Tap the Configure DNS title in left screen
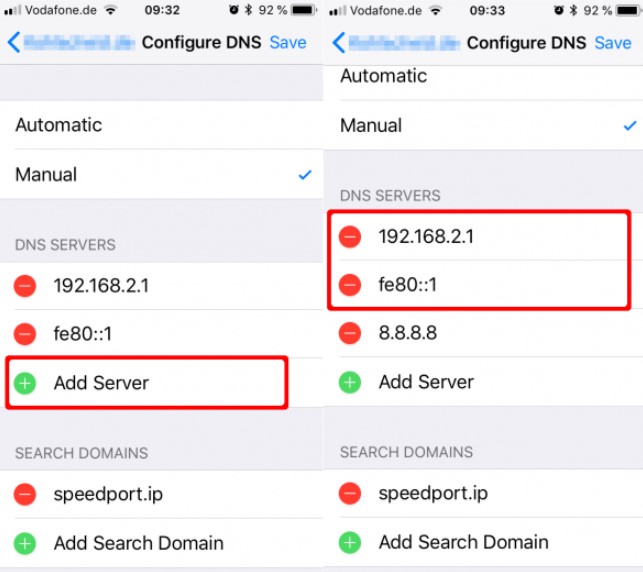The width and height of the screenshot is (643, 572). point(201,42)
